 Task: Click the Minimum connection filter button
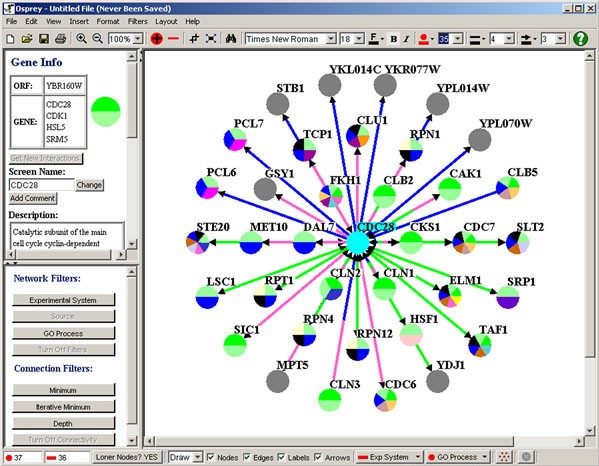(x=63, y=390)
